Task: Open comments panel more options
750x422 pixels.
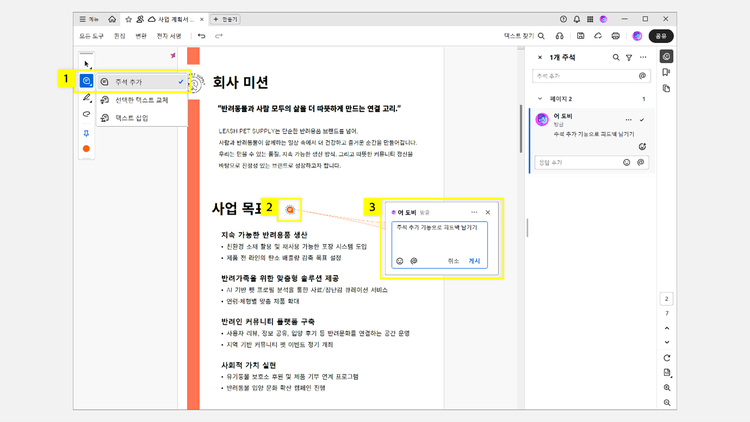Action: tap(643, 57)
